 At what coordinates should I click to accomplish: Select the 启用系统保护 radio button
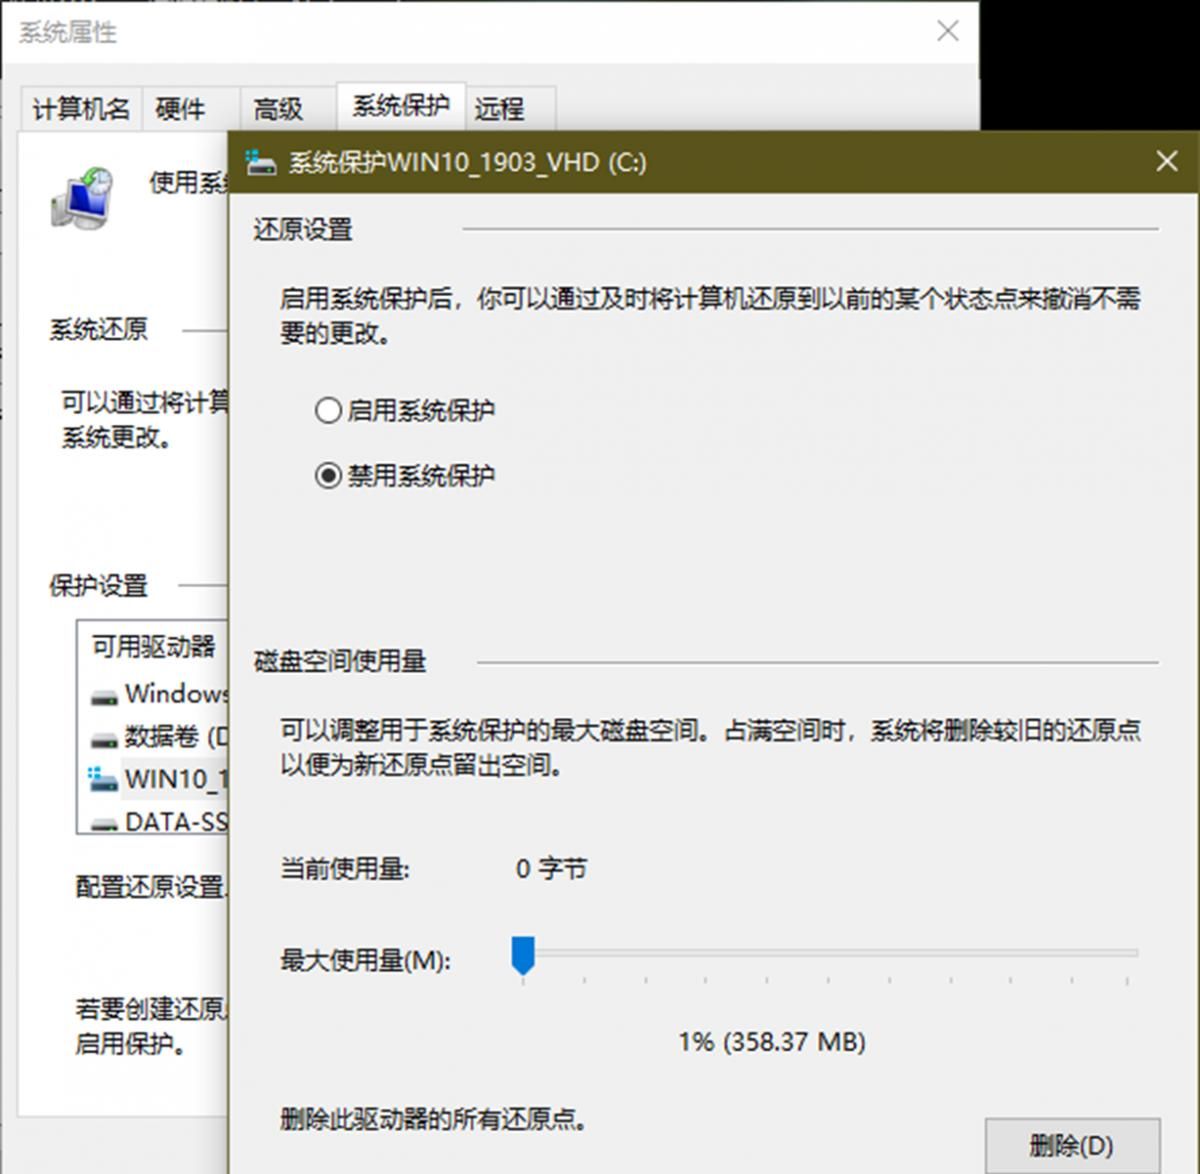(327, 410)
